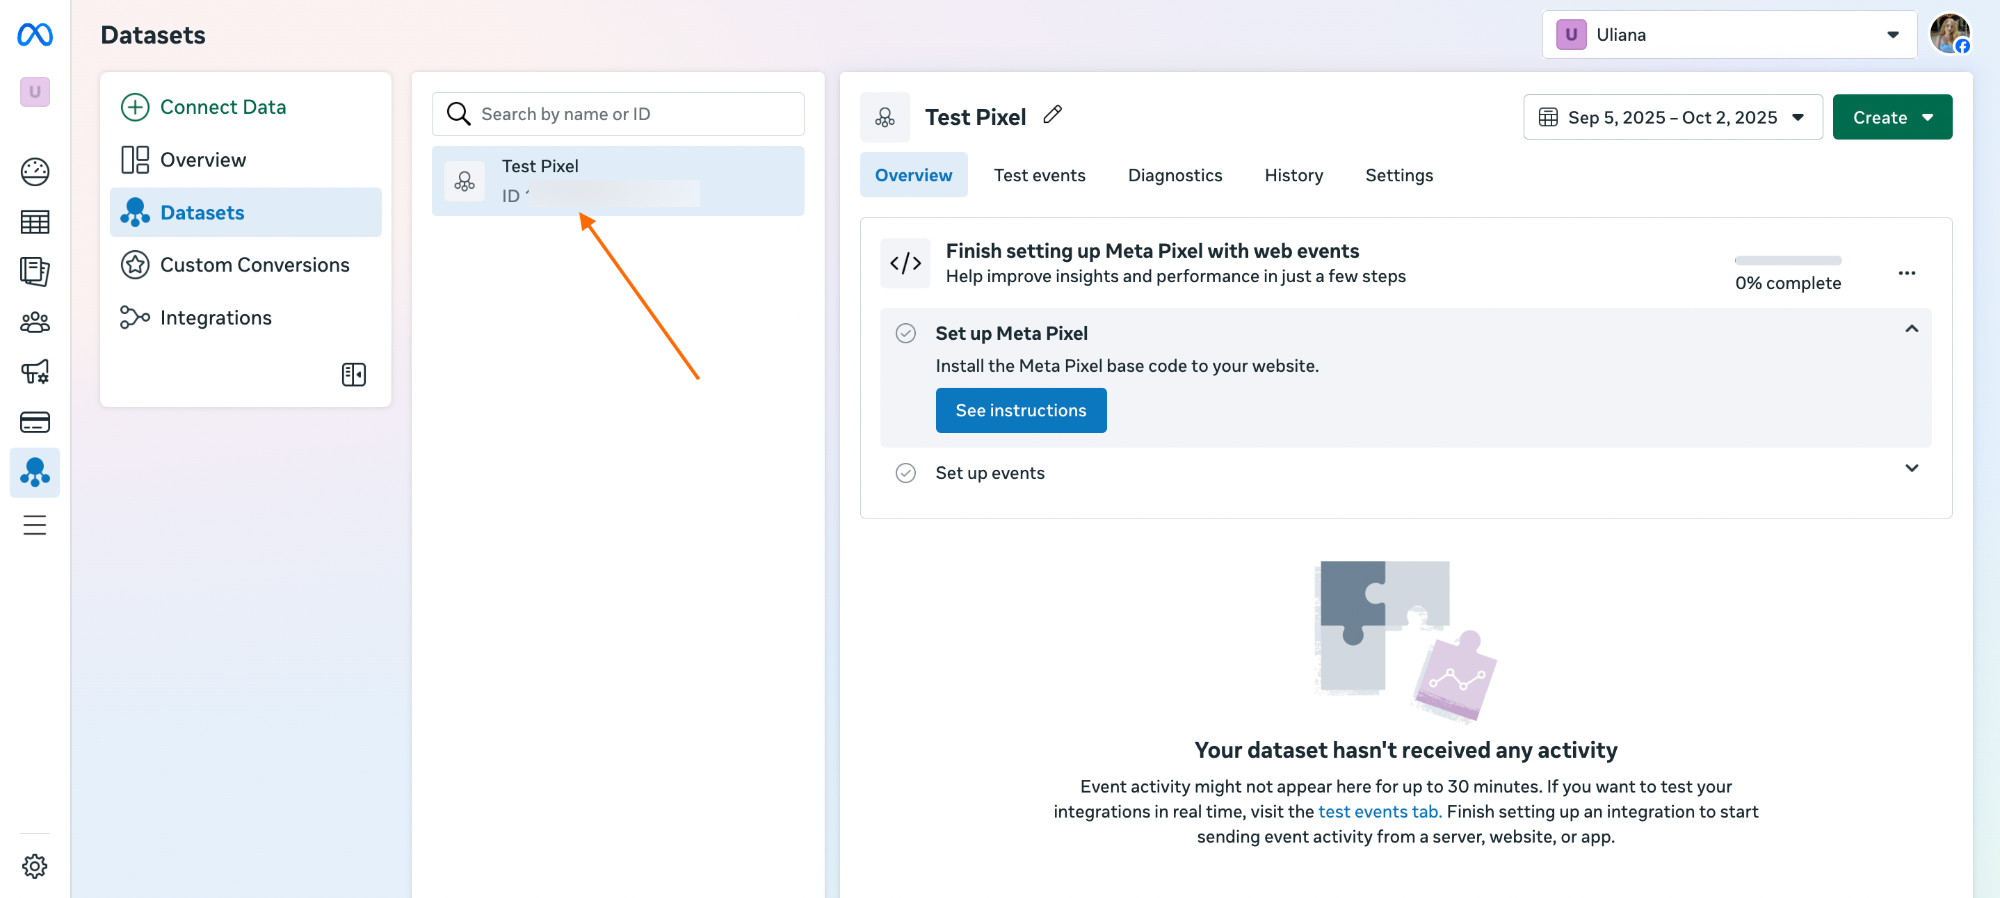
Task: Click the Set up events label
Action: [990, 473]
